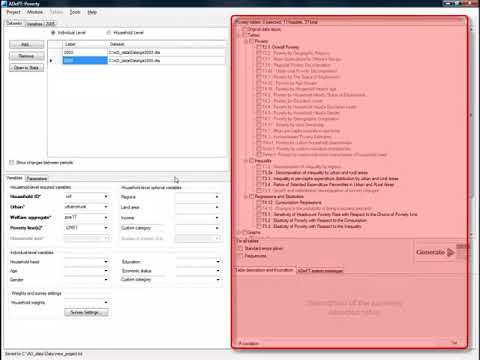Viewport: 480px width, 360px height.
Task: Click the table tree vertical scrollbar
Action: 470,132
